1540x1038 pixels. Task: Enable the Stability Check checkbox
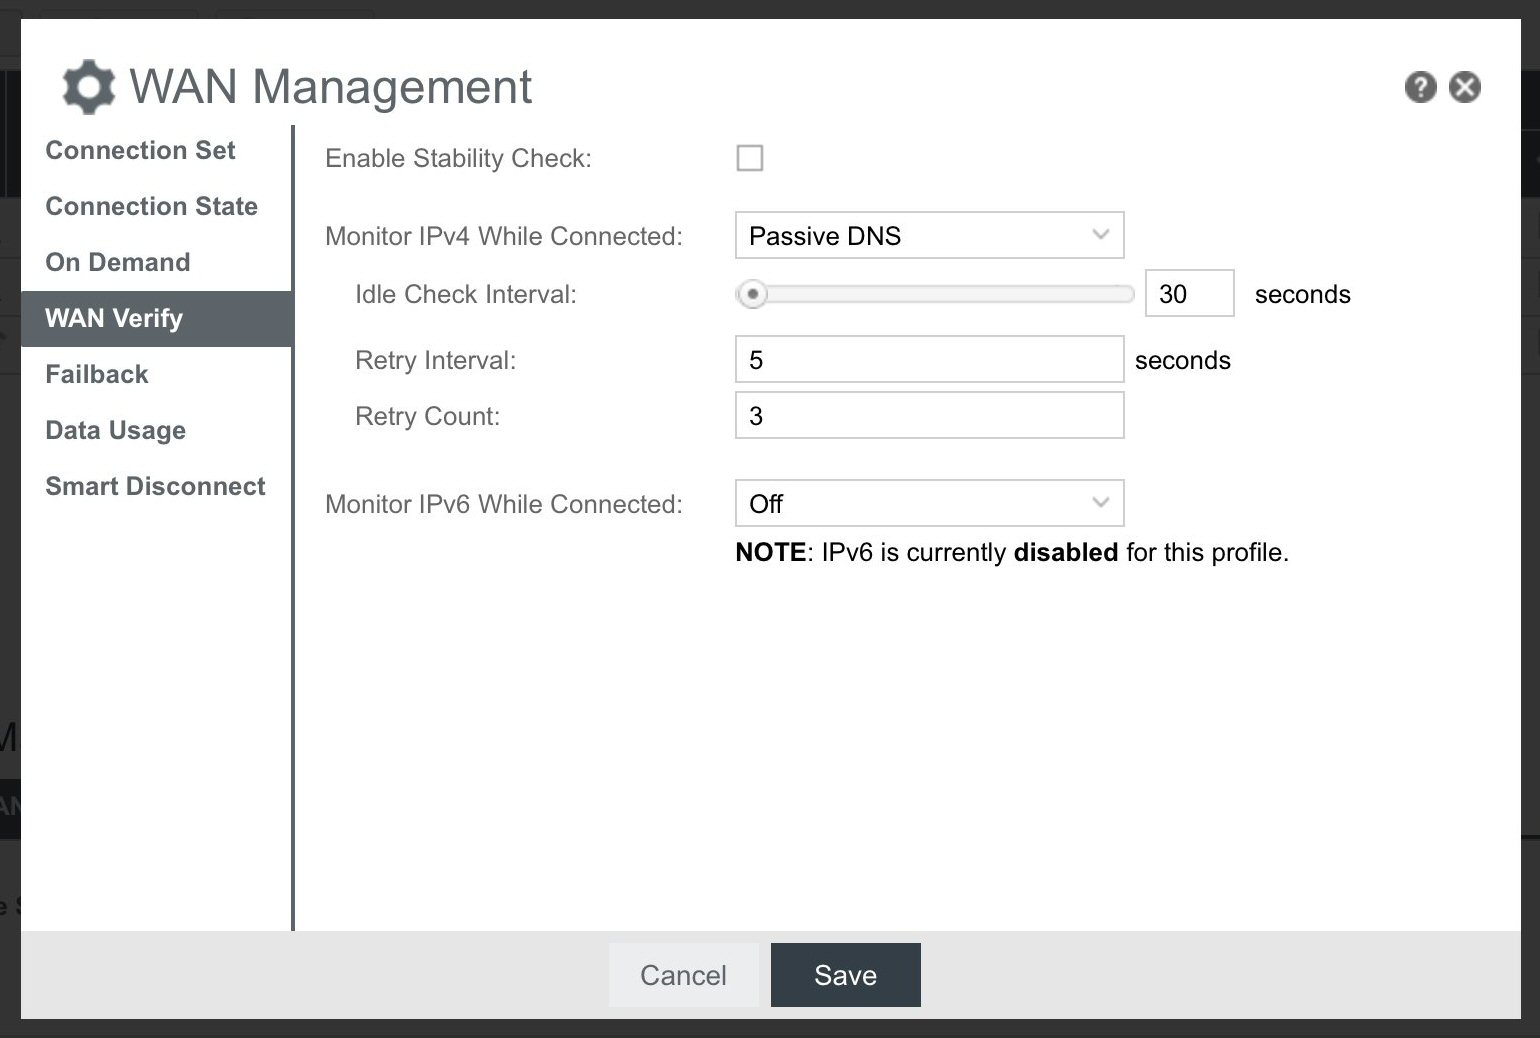[x=750, y=158]
